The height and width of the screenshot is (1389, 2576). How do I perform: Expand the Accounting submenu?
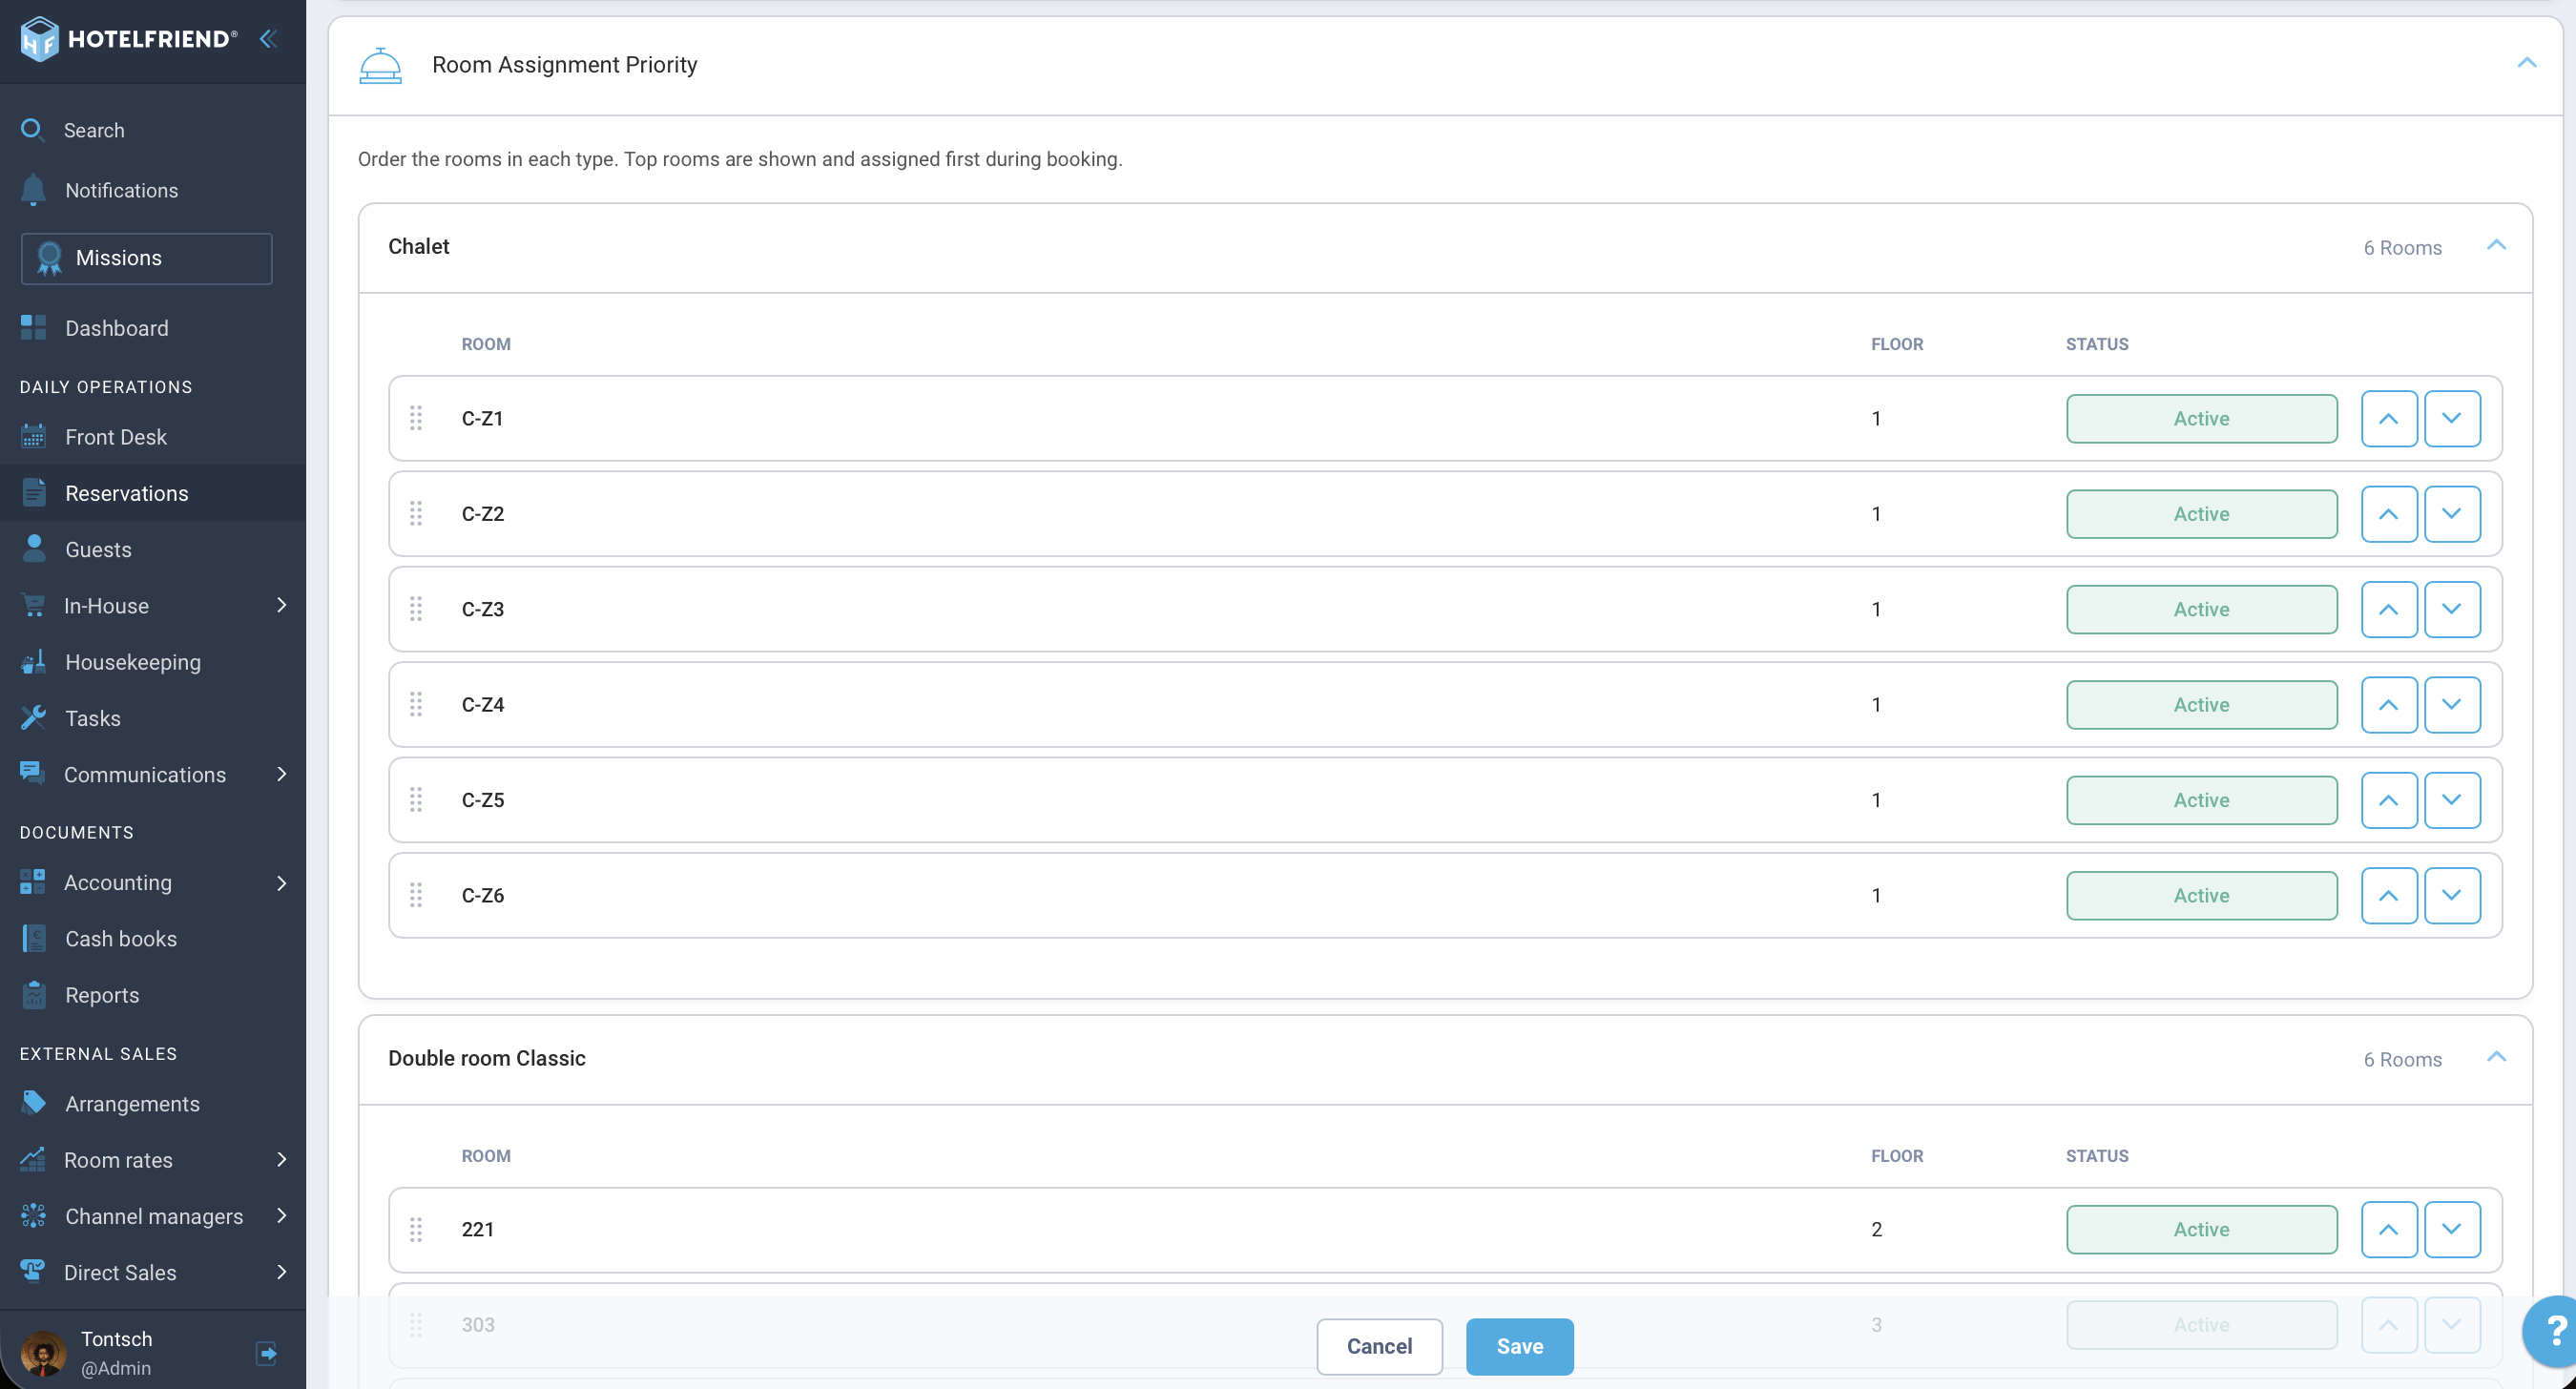(282, 883)
